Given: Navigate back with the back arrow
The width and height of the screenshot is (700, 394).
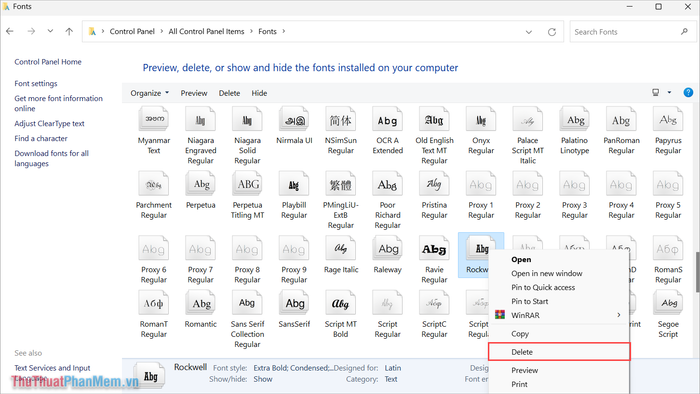Looking at the screenshot, I should coord(10,31).
